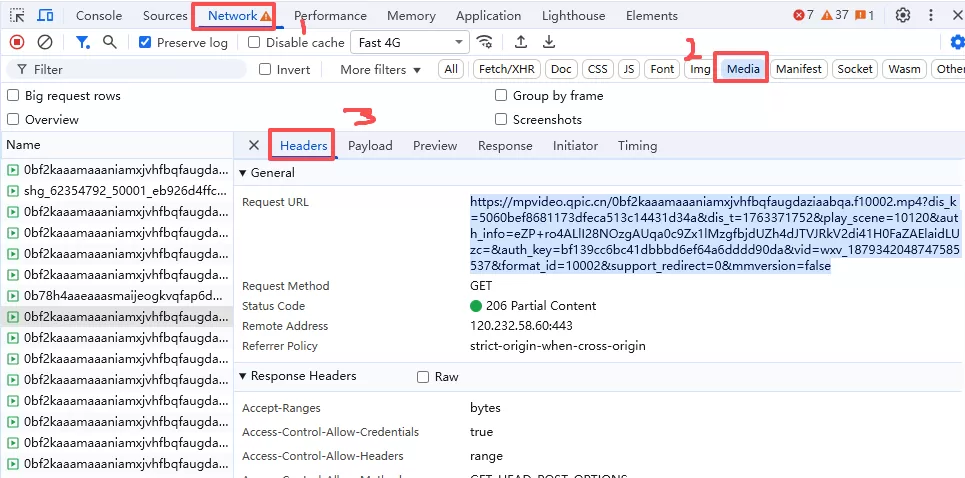Collapse the Response Headers section
The height and width of the screenshot is (478, 965).
point(243,377)
